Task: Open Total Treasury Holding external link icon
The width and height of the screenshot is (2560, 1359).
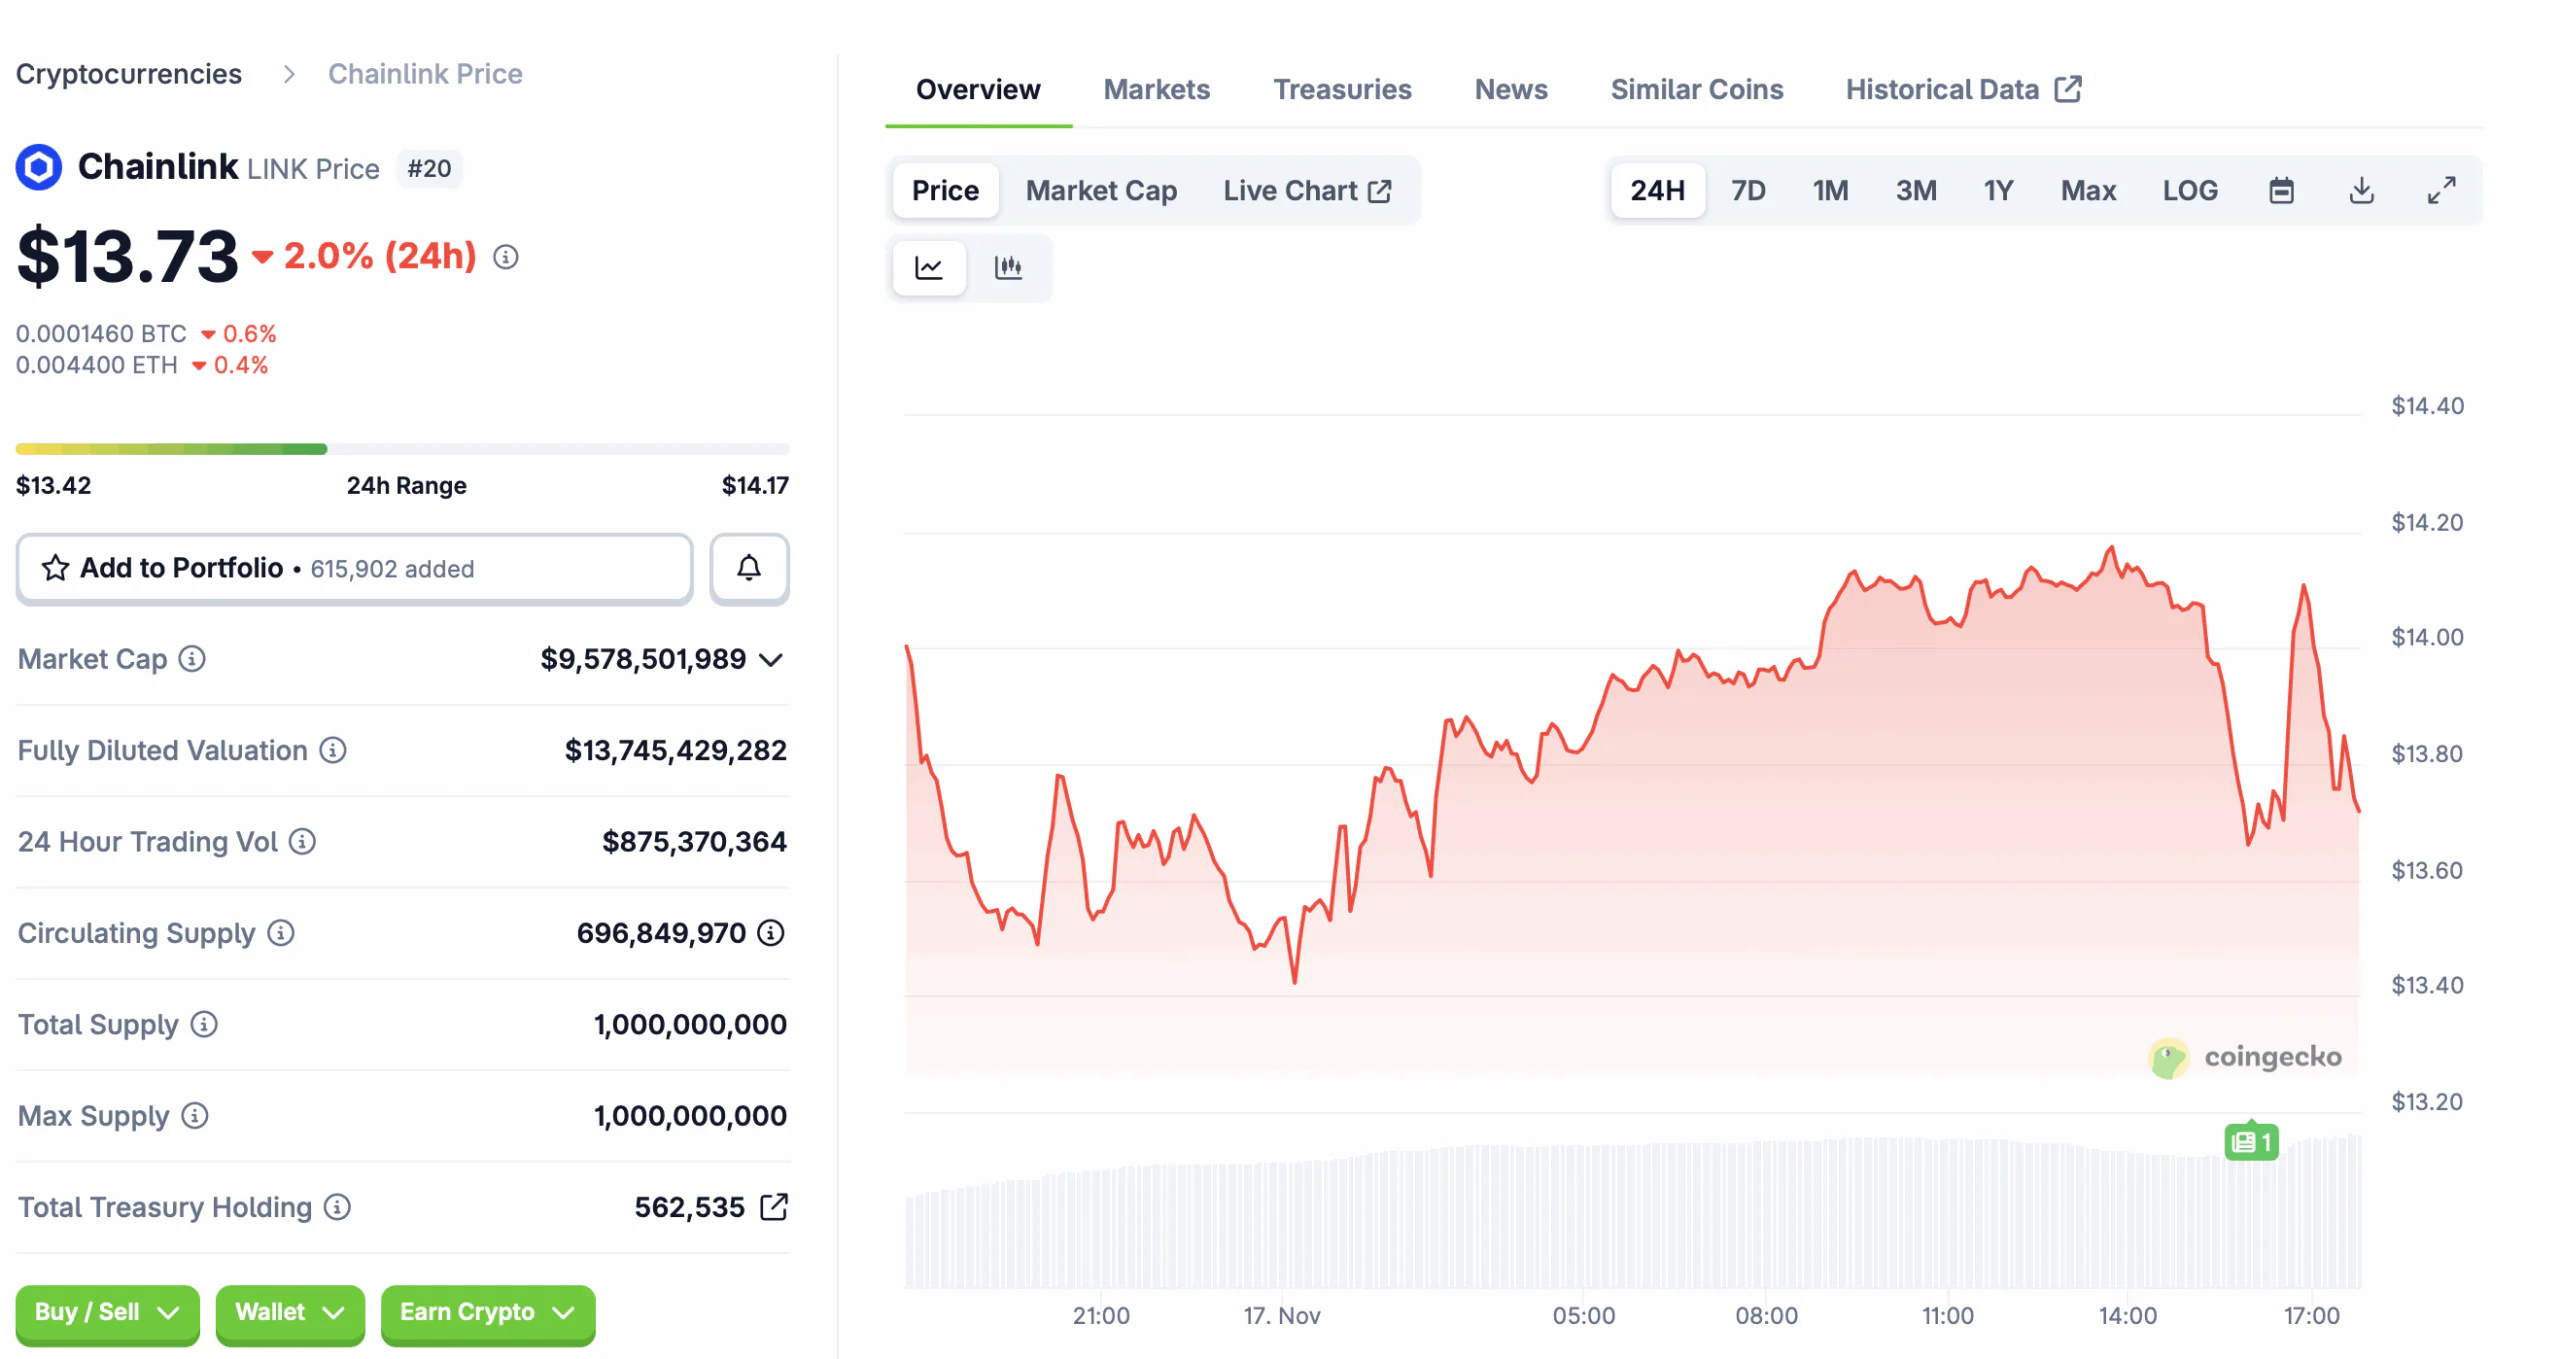Action: 773,1207
